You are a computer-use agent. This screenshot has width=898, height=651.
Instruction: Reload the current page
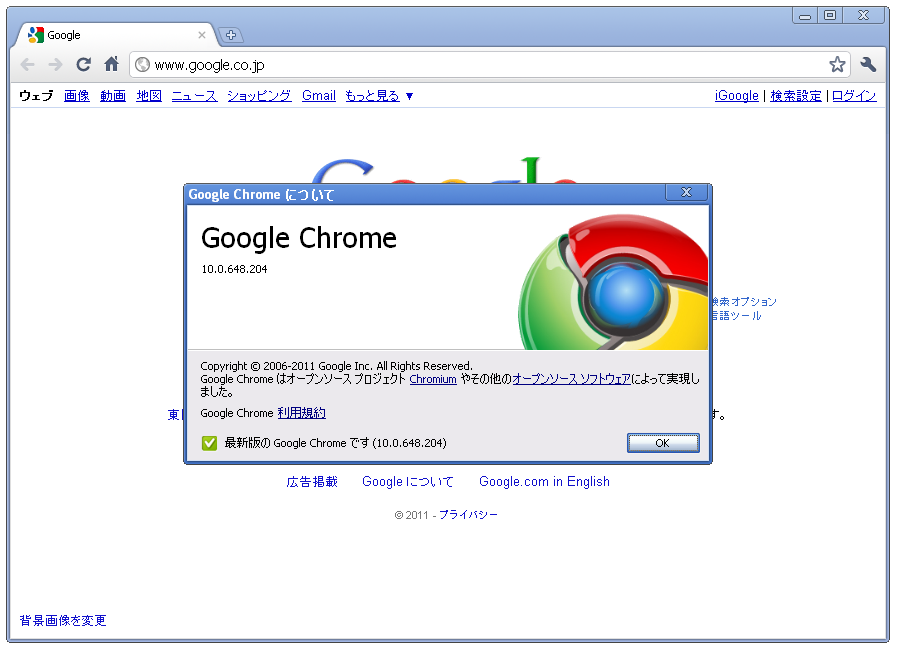click(x=84, y=64)
